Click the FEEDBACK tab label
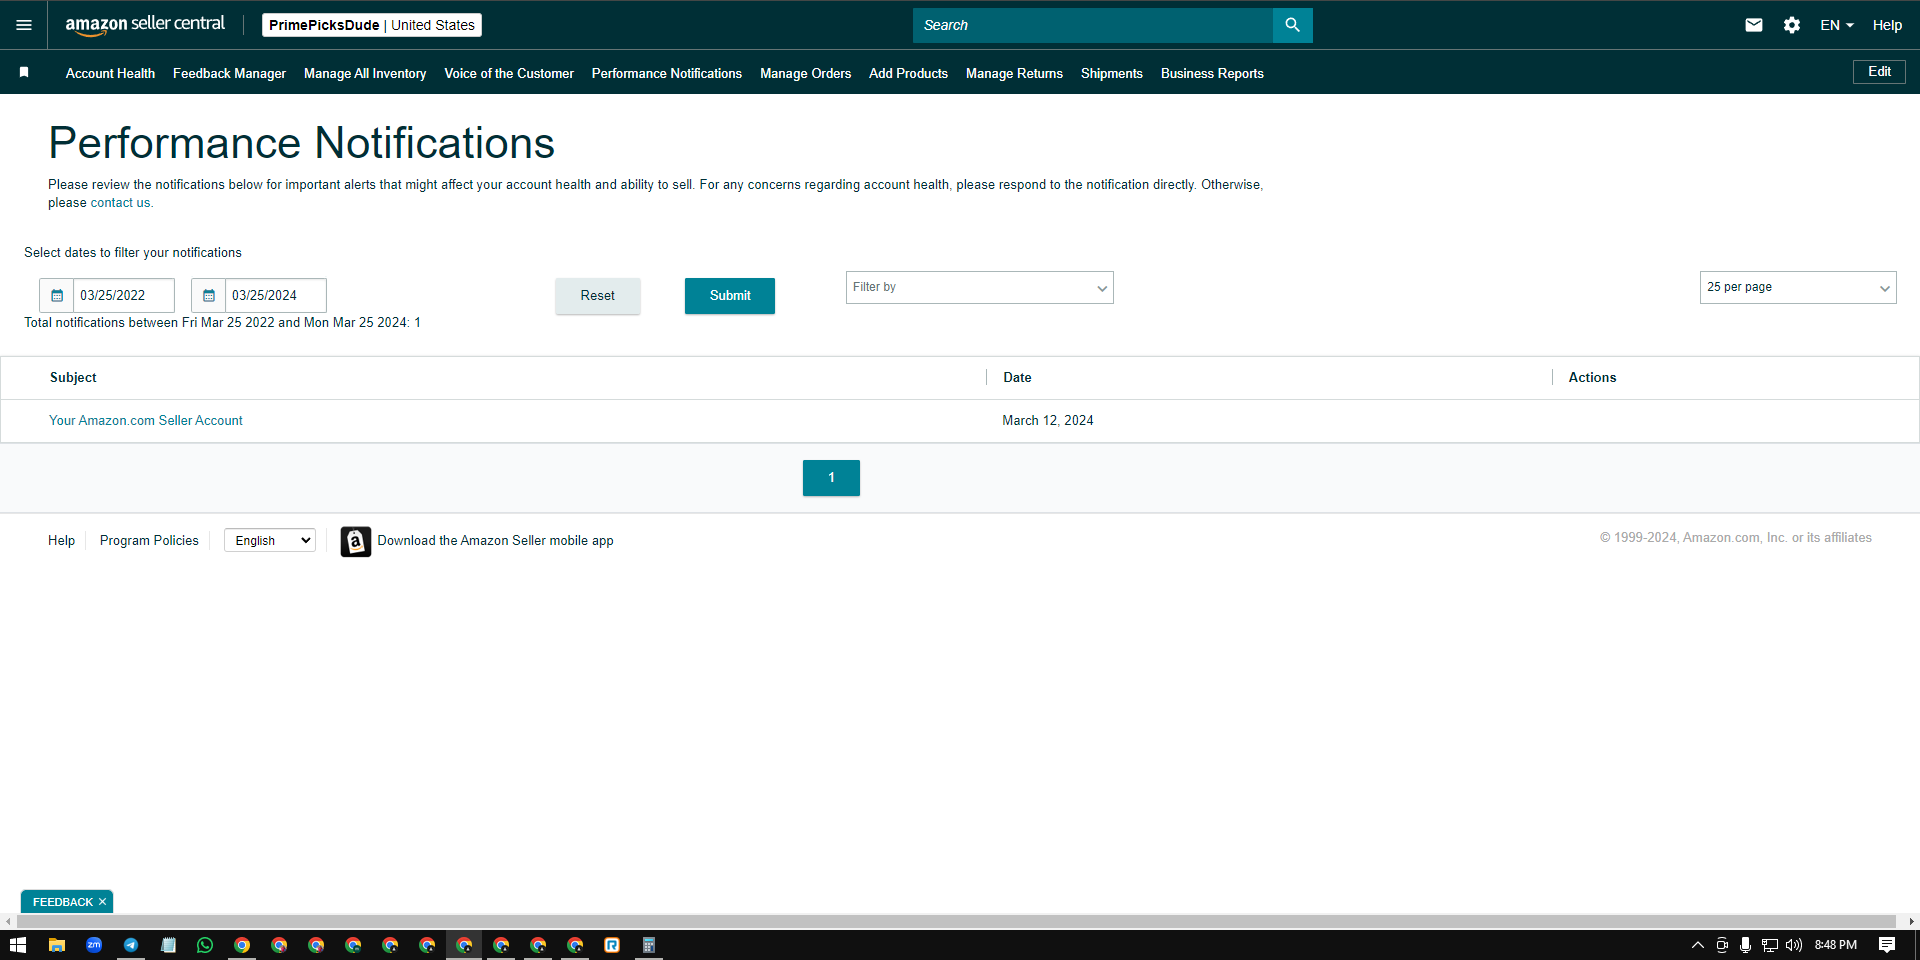The image size is (1920, 960). (x=62, y=902)
